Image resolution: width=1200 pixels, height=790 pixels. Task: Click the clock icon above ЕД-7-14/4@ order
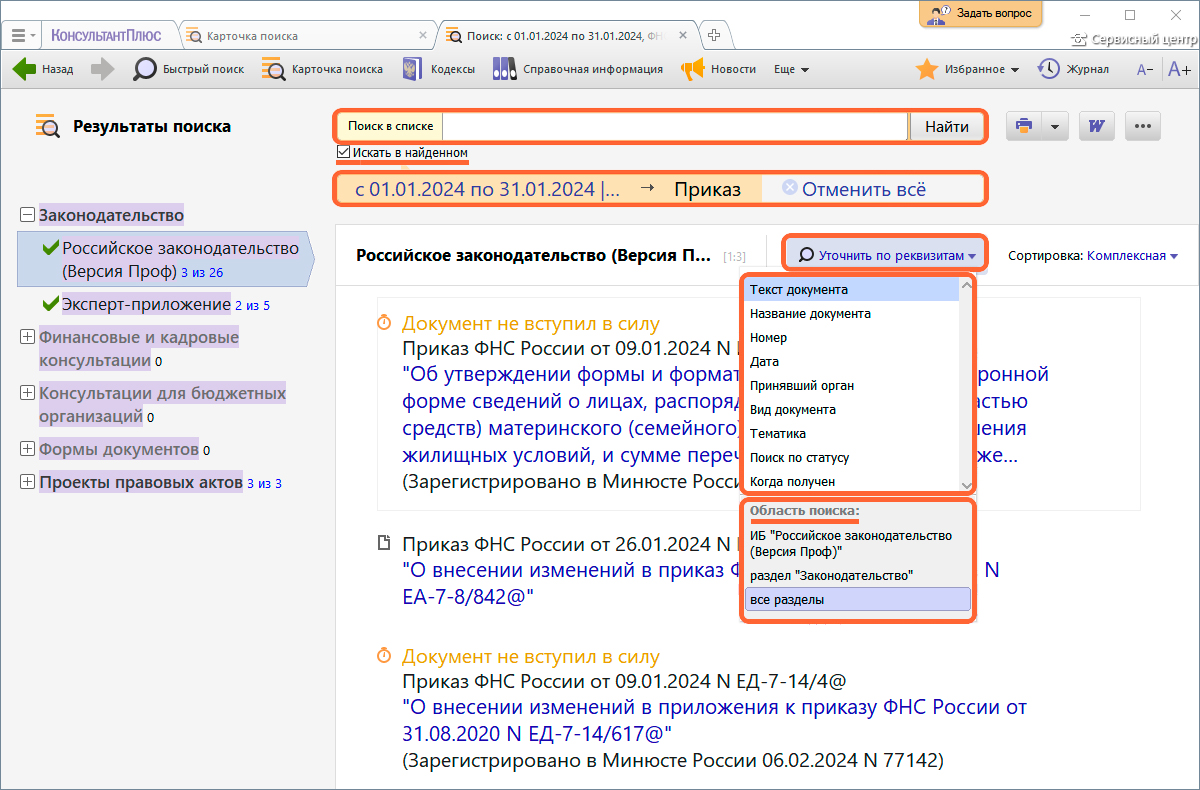tap(383, 656)
